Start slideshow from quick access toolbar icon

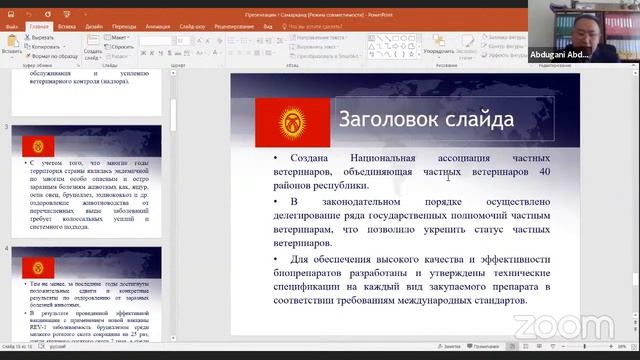point(67,14)
